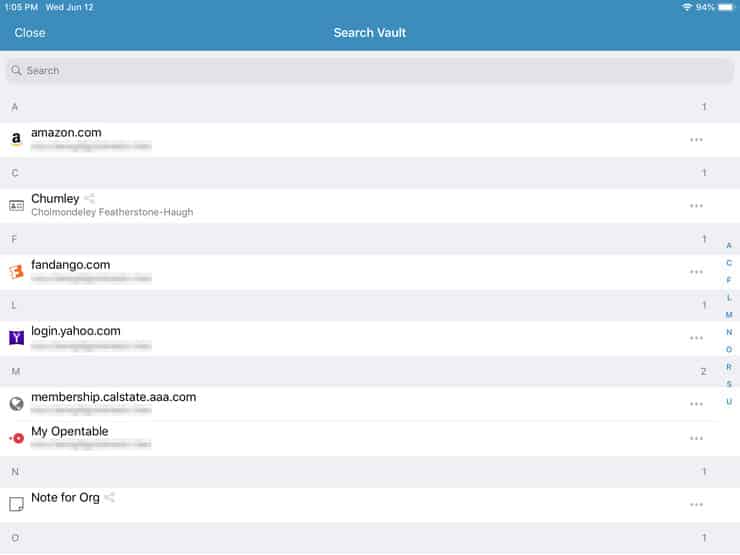Screen dimensions: 740x555
Task: Jump to section R in the index
Action: 729,367
